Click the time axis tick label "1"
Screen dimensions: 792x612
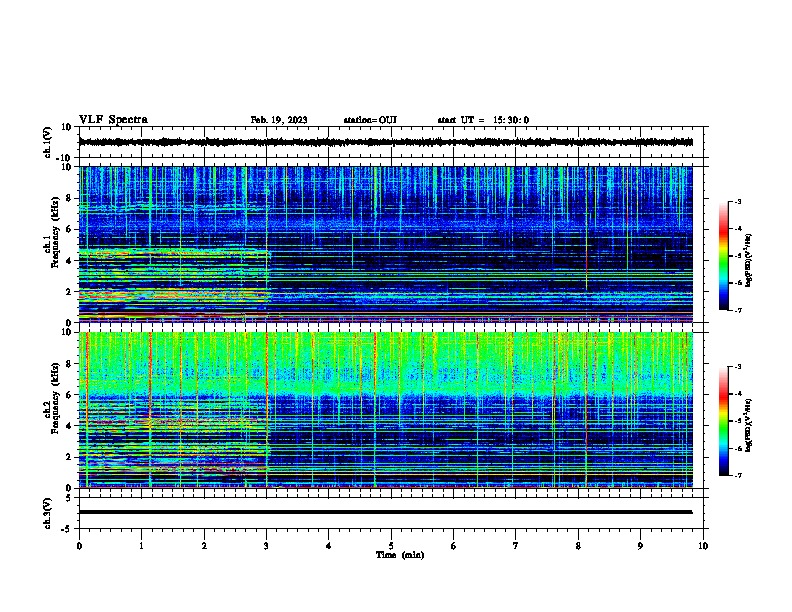click(x=141, y=546)
